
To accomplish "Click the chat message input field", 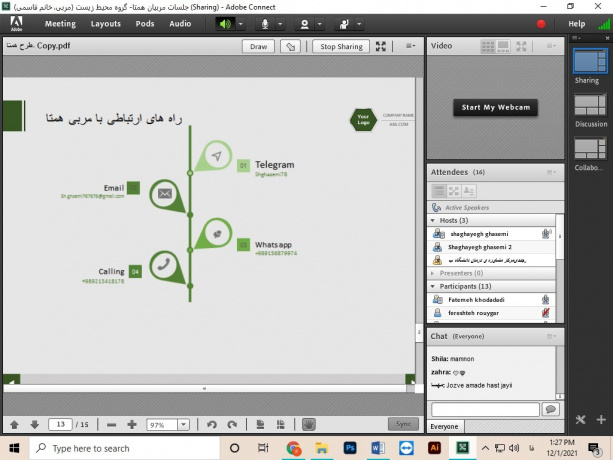I will click(485, 410).
